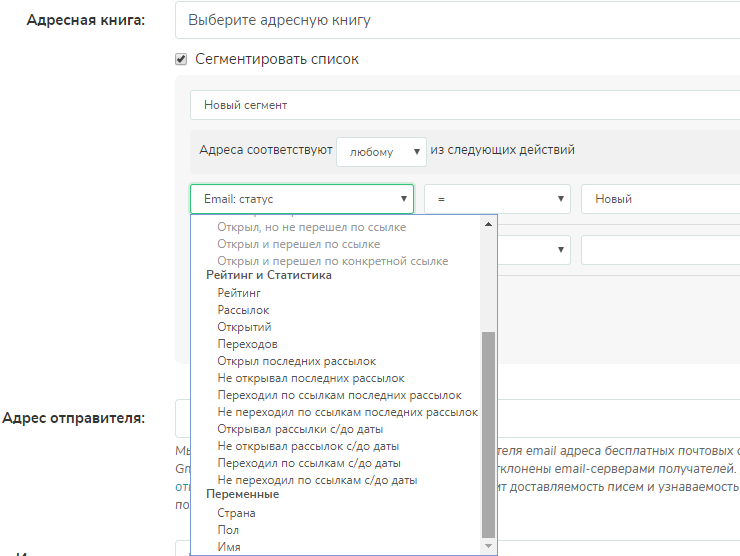The width and height of the screenshot is (740, 556).
Task: Uncheck the Сегментировать список checkbox
Action: [x=181, y=59]
